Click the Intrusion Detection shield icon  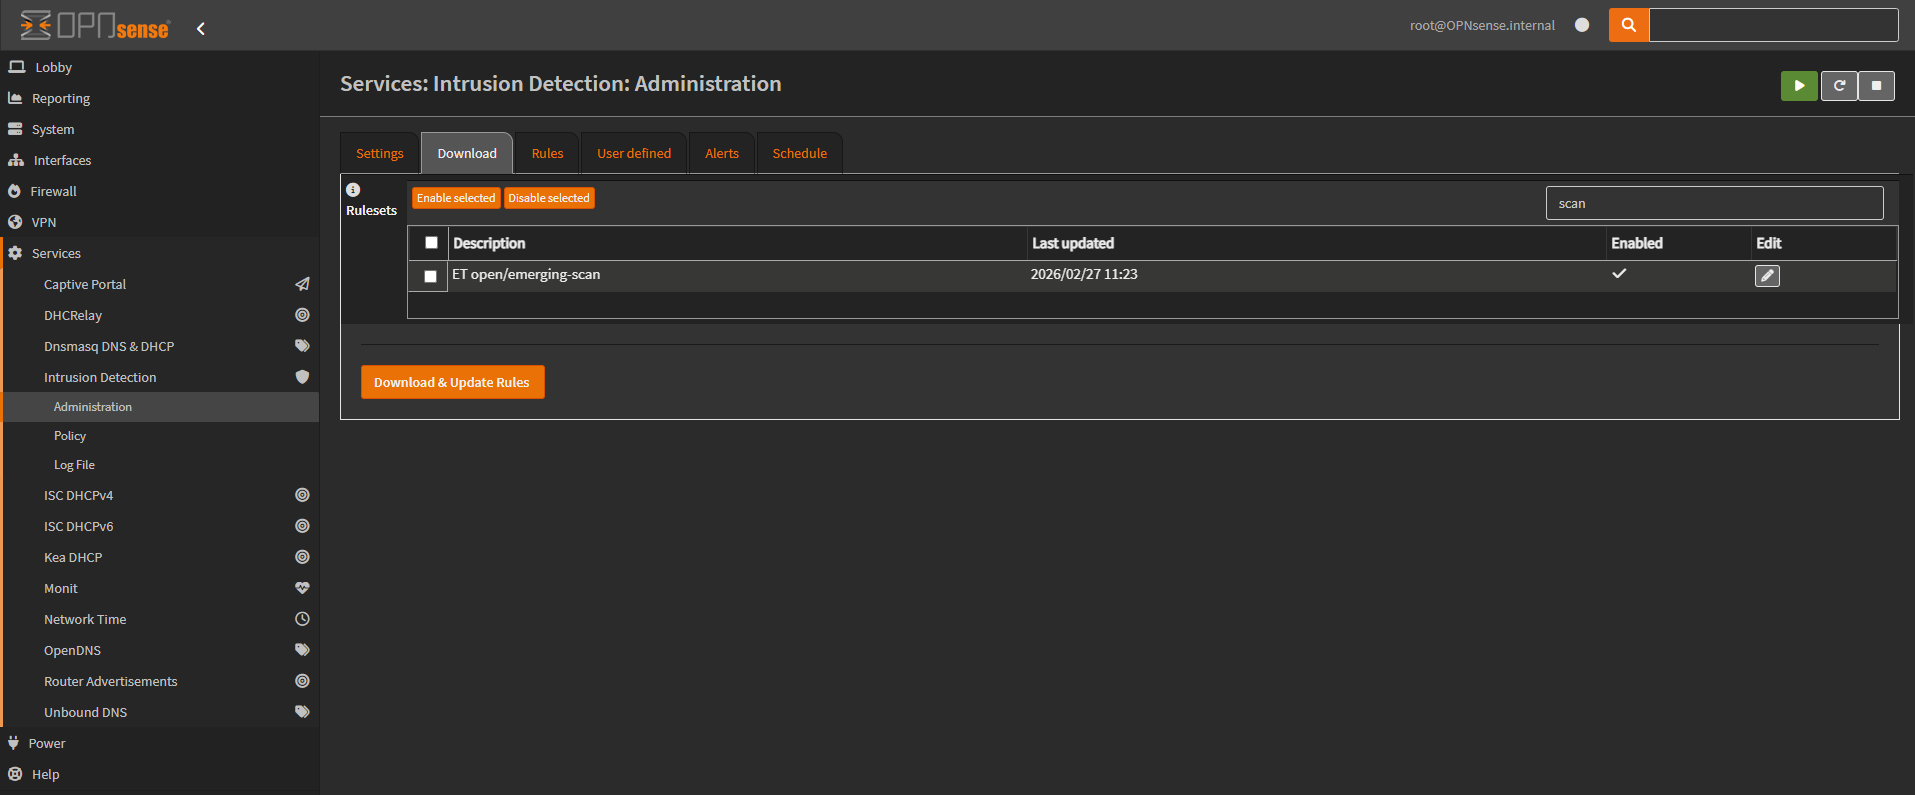click(x=302, y=377)
